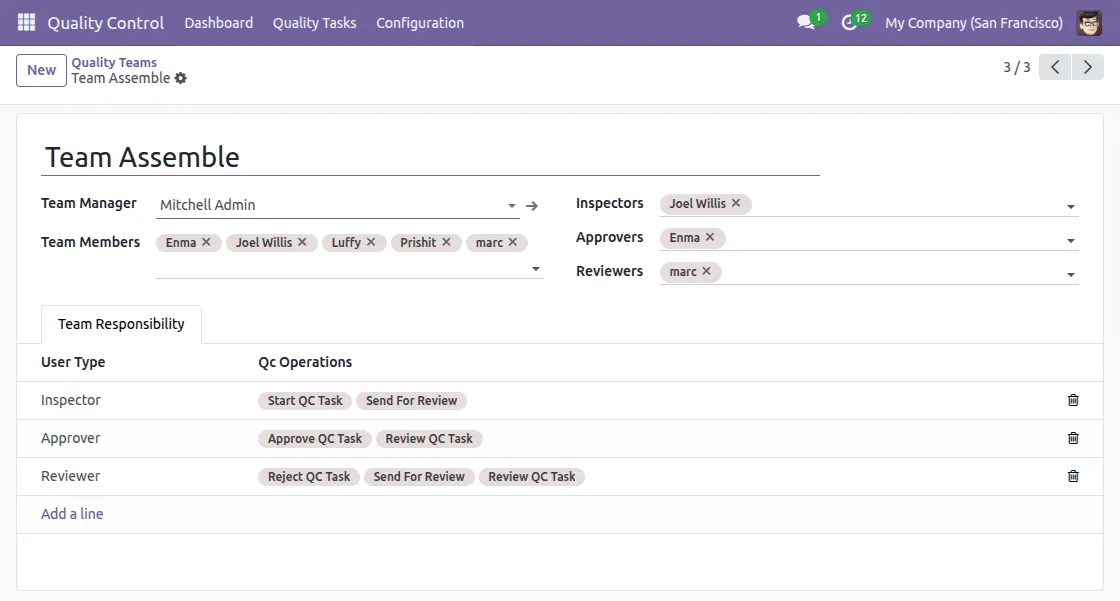
Task: Open the apps grid menu icon
Action: coord(26,22)
